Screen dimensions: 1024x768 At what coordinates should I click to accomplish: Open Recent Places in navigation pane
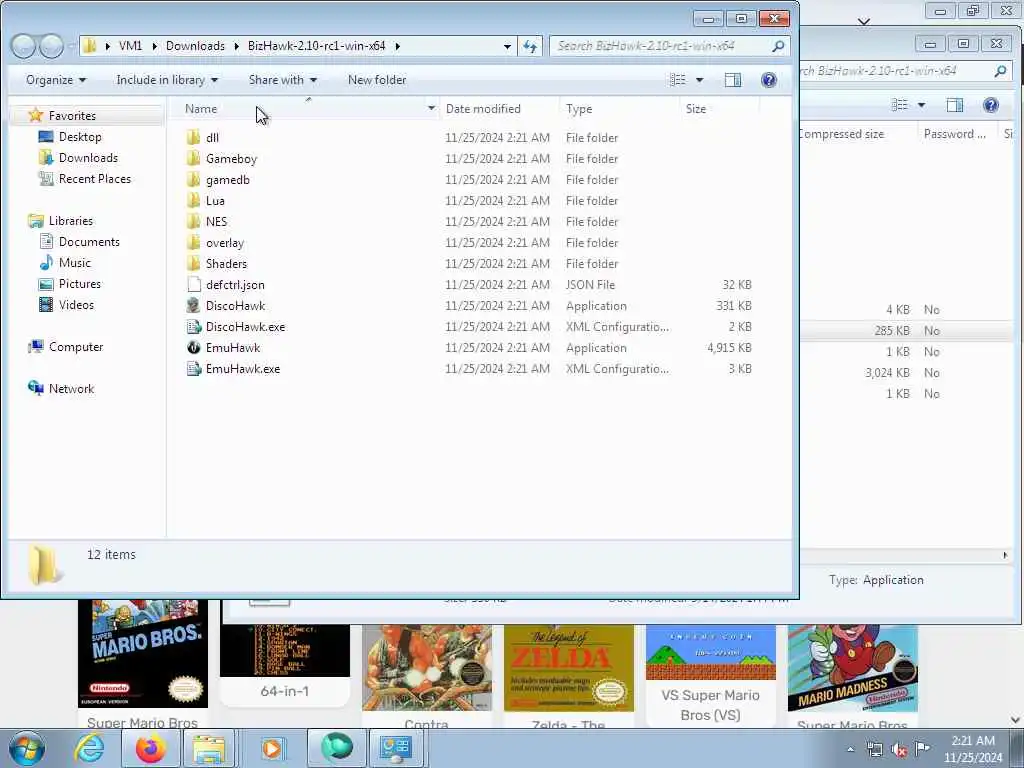pyautogui.click(x=94, y=178)
